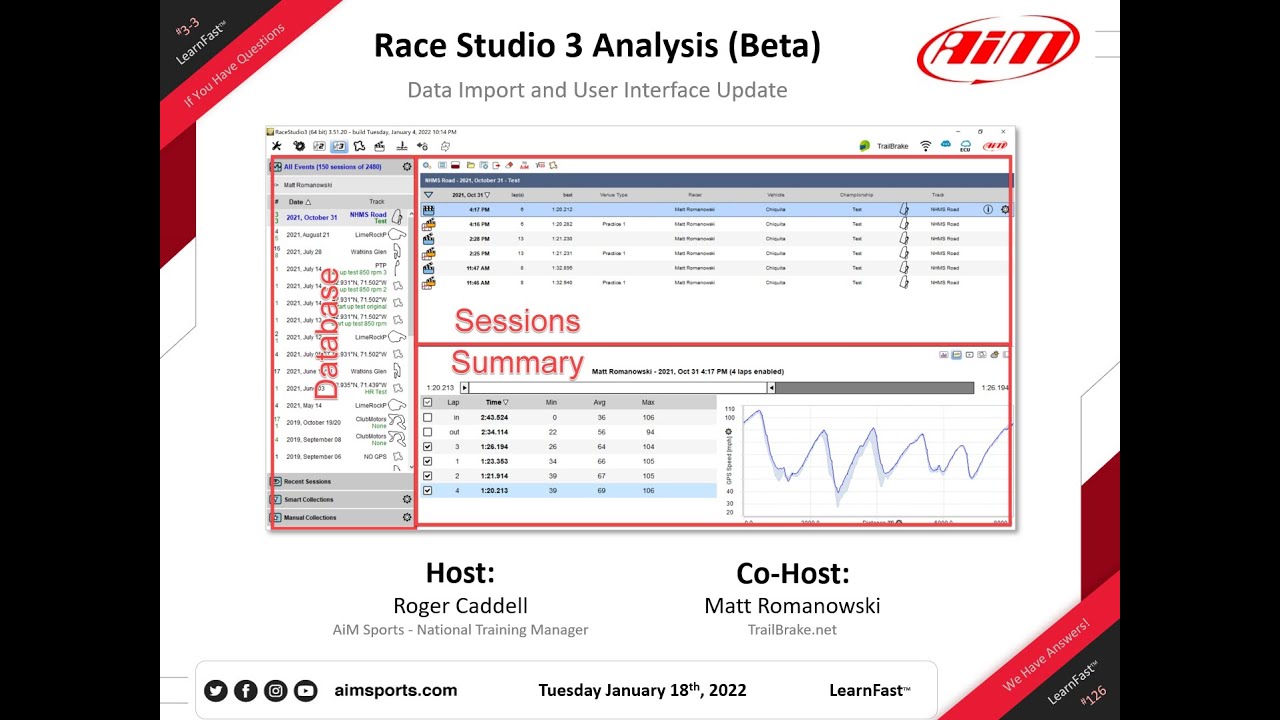The image size is (1280, 720).
Task: Click the magnifier search icon in sessions toolbar
Action: [x=427, y=165]
